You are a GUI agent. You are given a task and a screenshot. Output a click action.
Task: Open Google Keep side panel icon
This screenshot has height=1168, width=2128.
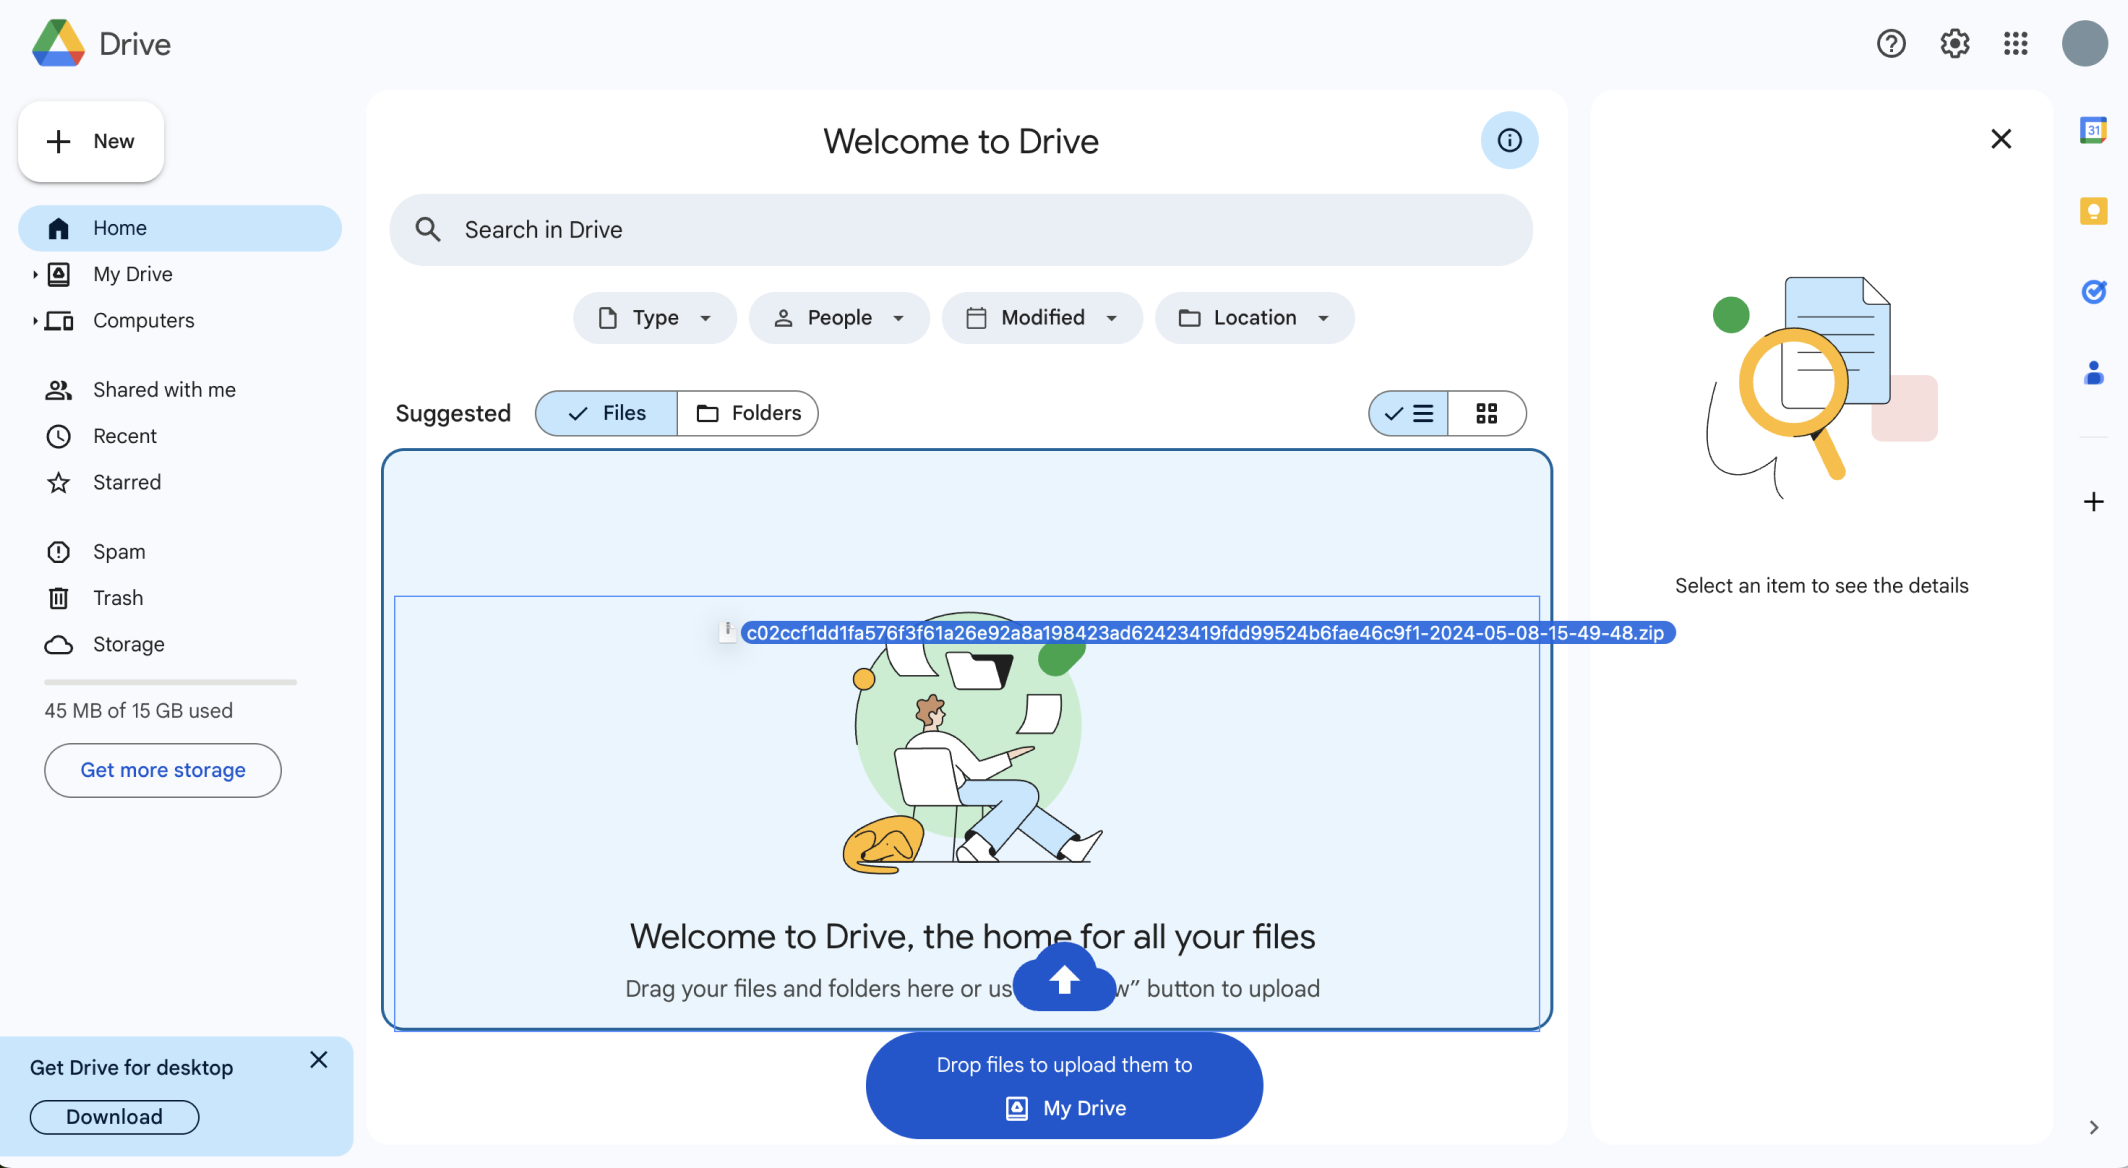click(x=2093, y=211)
